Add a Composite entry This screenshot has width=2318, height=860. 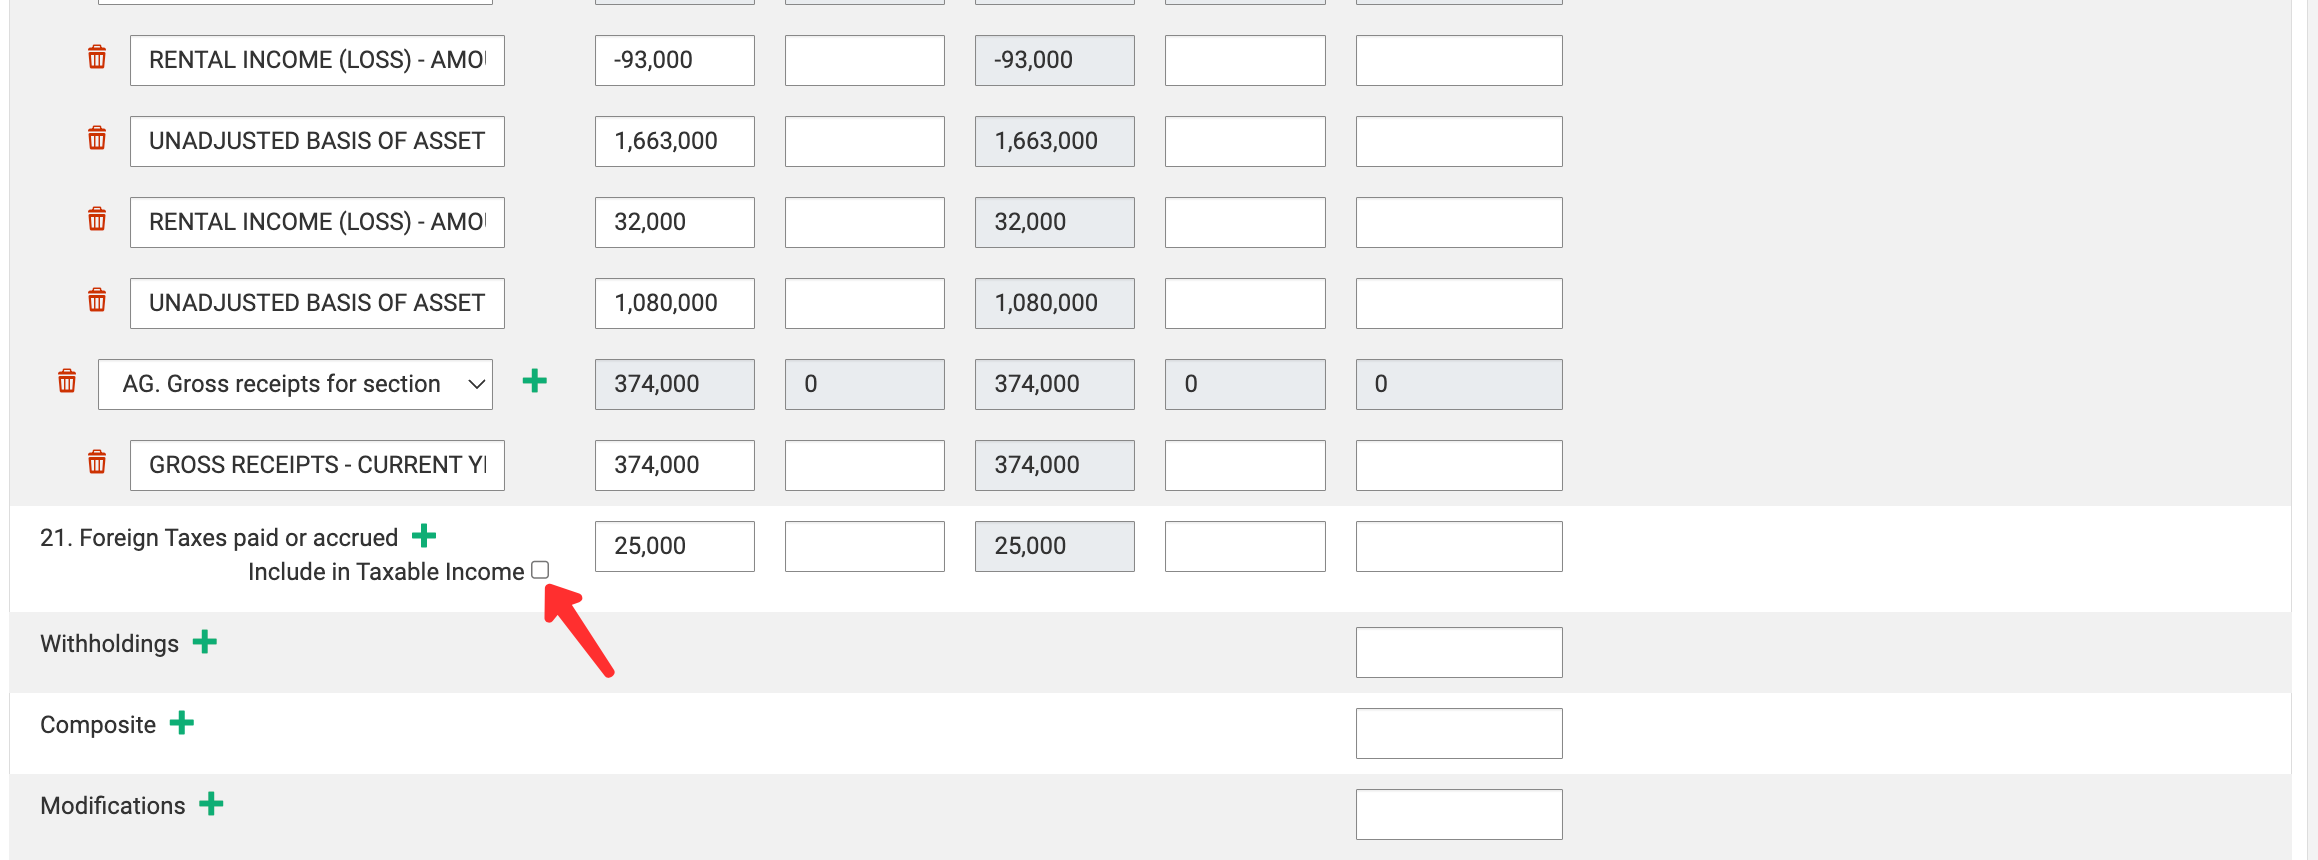pos(182,723)
